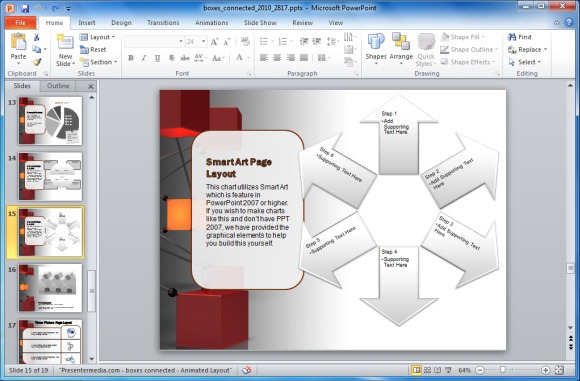This screenshot has height=381, width=580.
Task: Click the Arrange icon
Action: [x=401, y=41]
